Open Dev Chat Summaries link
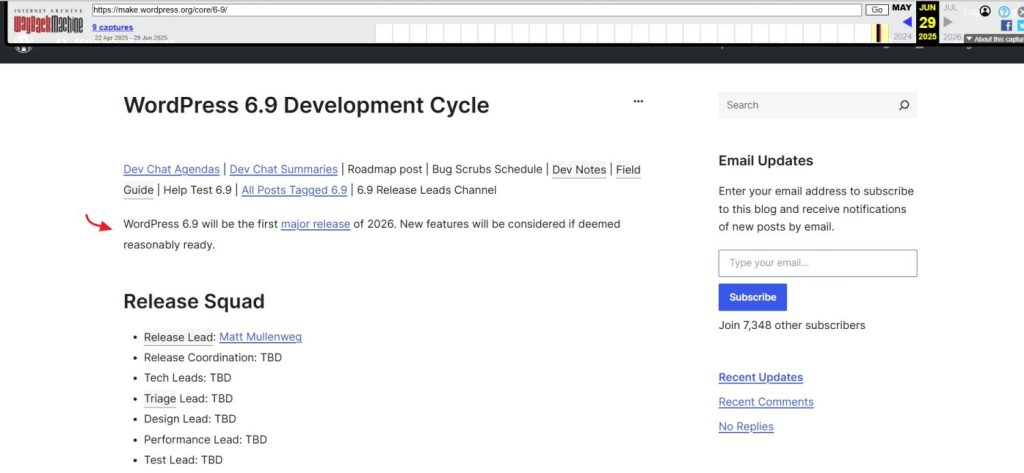Screen dimensions: 1024x473 tap(283, 169)
